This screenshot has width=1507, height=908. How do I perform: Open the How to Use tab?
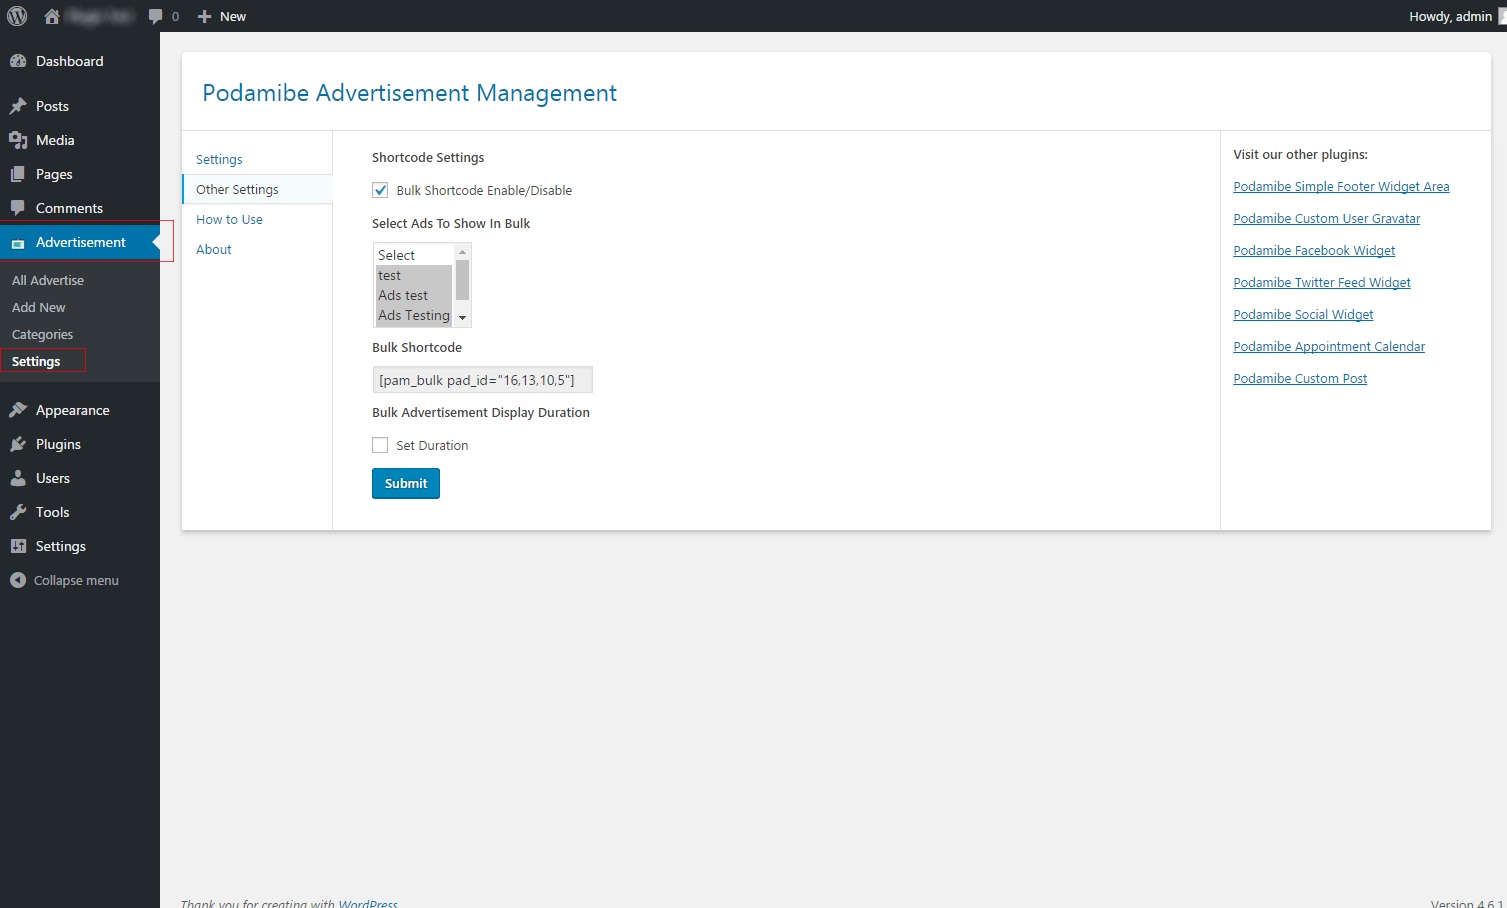tap(229, 220)
